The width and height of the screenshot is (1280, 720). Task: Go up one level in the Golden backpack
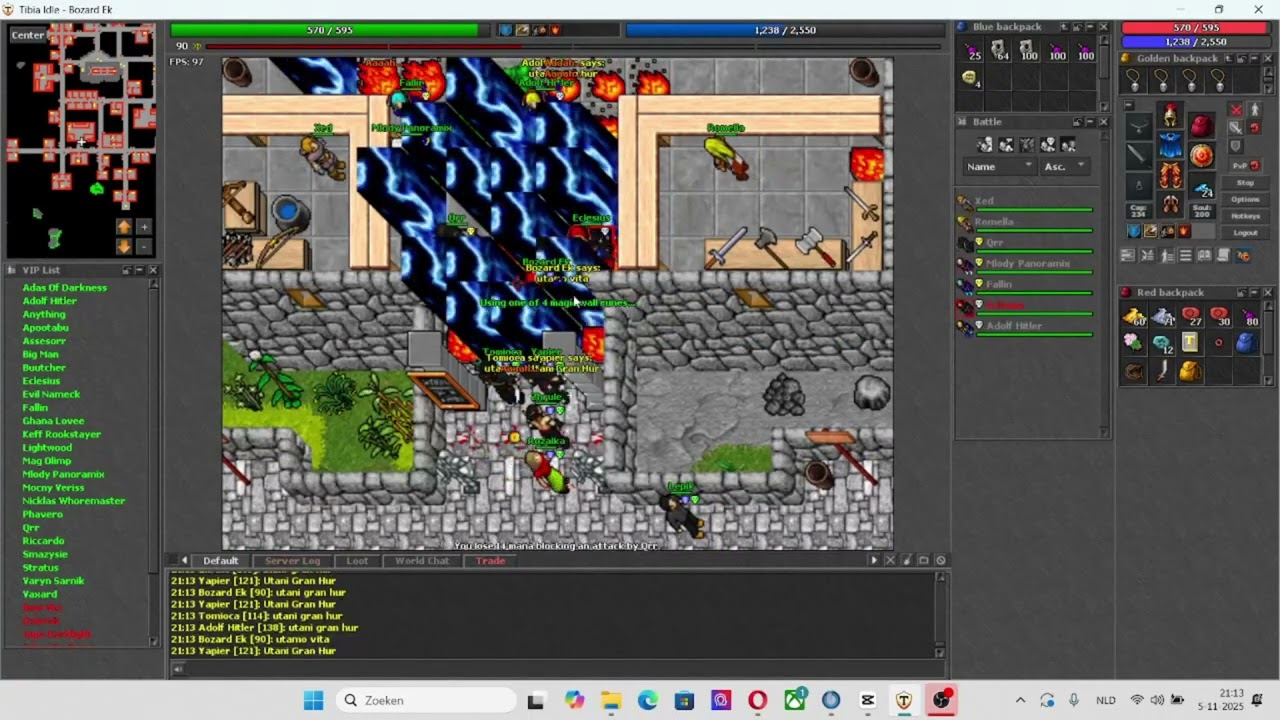pos(1228,58)
